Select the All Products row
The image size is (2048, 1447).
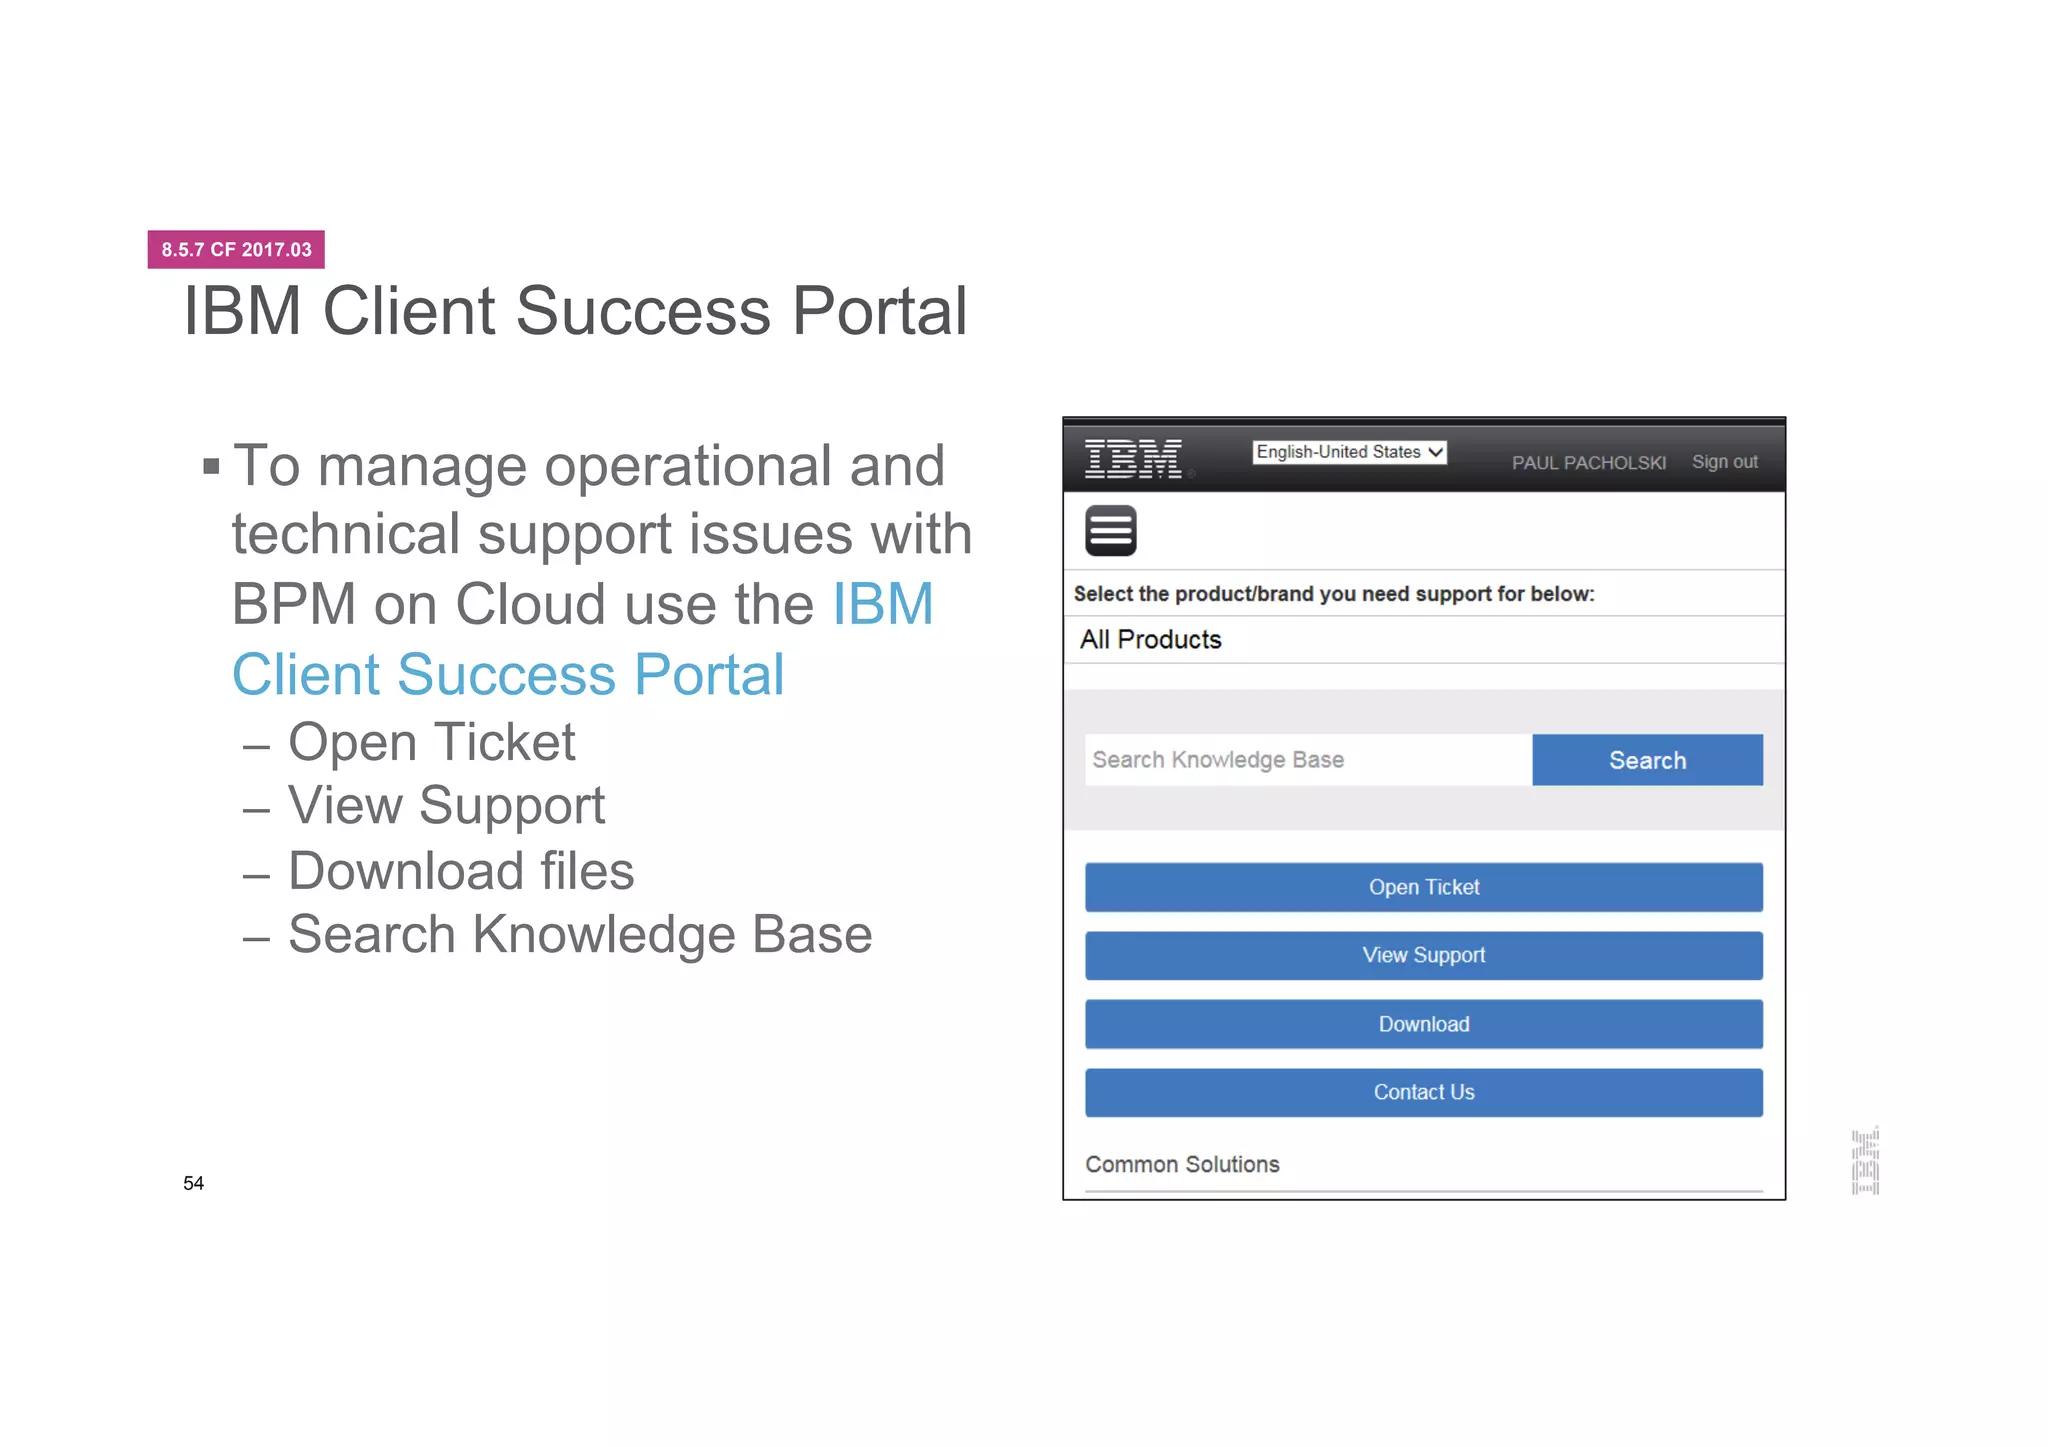pos(1424,639)
